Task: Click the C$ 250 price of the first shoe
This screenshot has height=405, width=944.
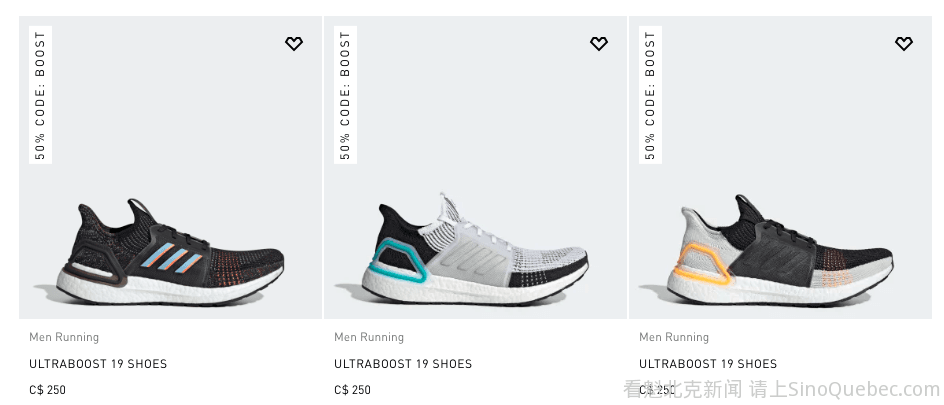Action: pos(47,390)
